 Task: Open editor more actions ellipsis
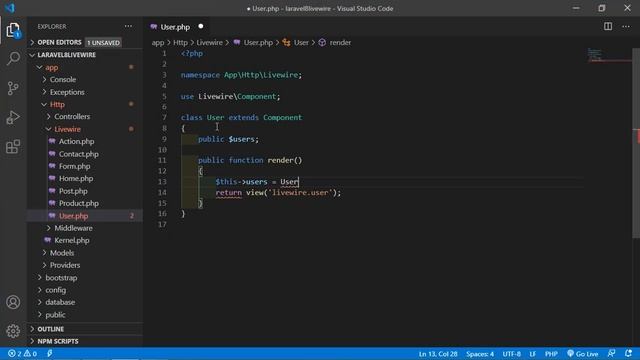(626, 27)
